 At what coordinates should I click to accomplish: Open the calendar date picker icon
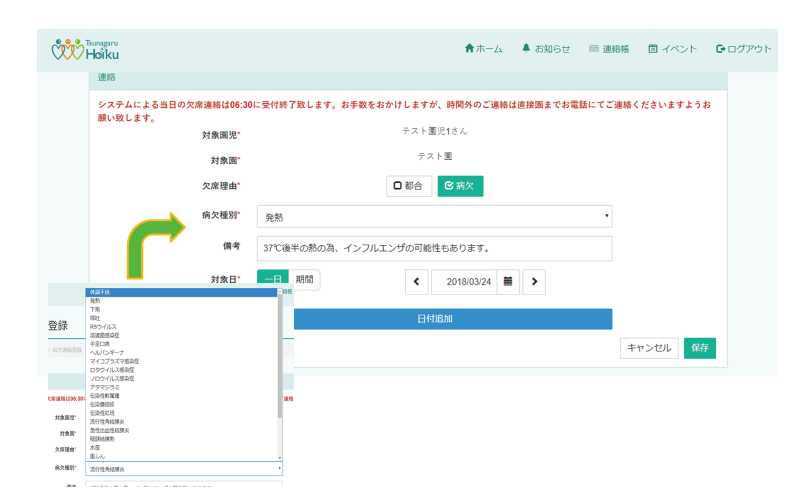click(508, 282)
